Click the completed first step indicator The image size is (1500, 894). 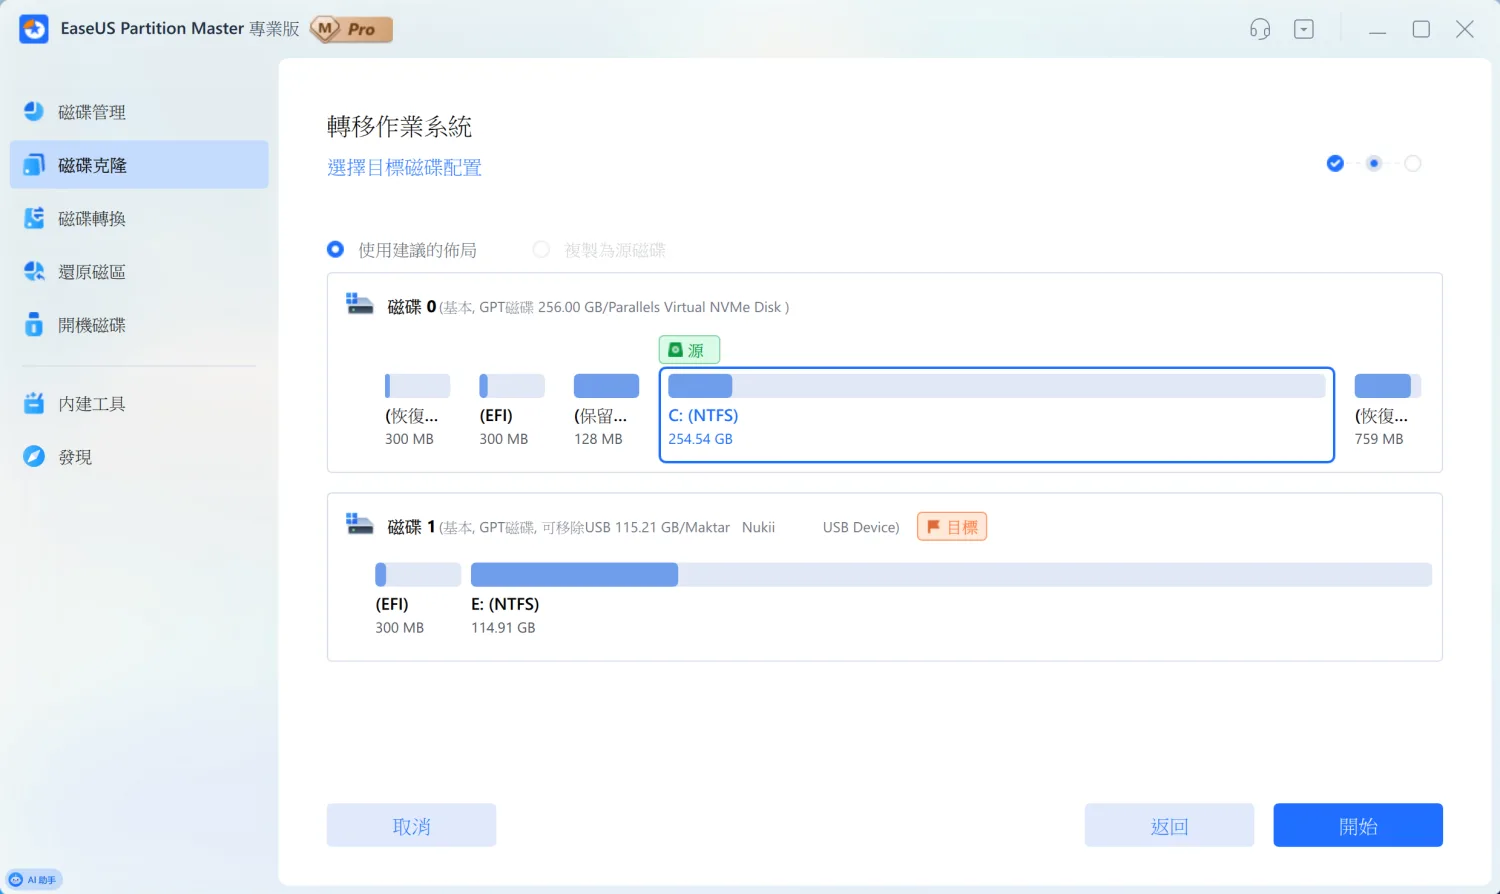tap(1335, 163)
